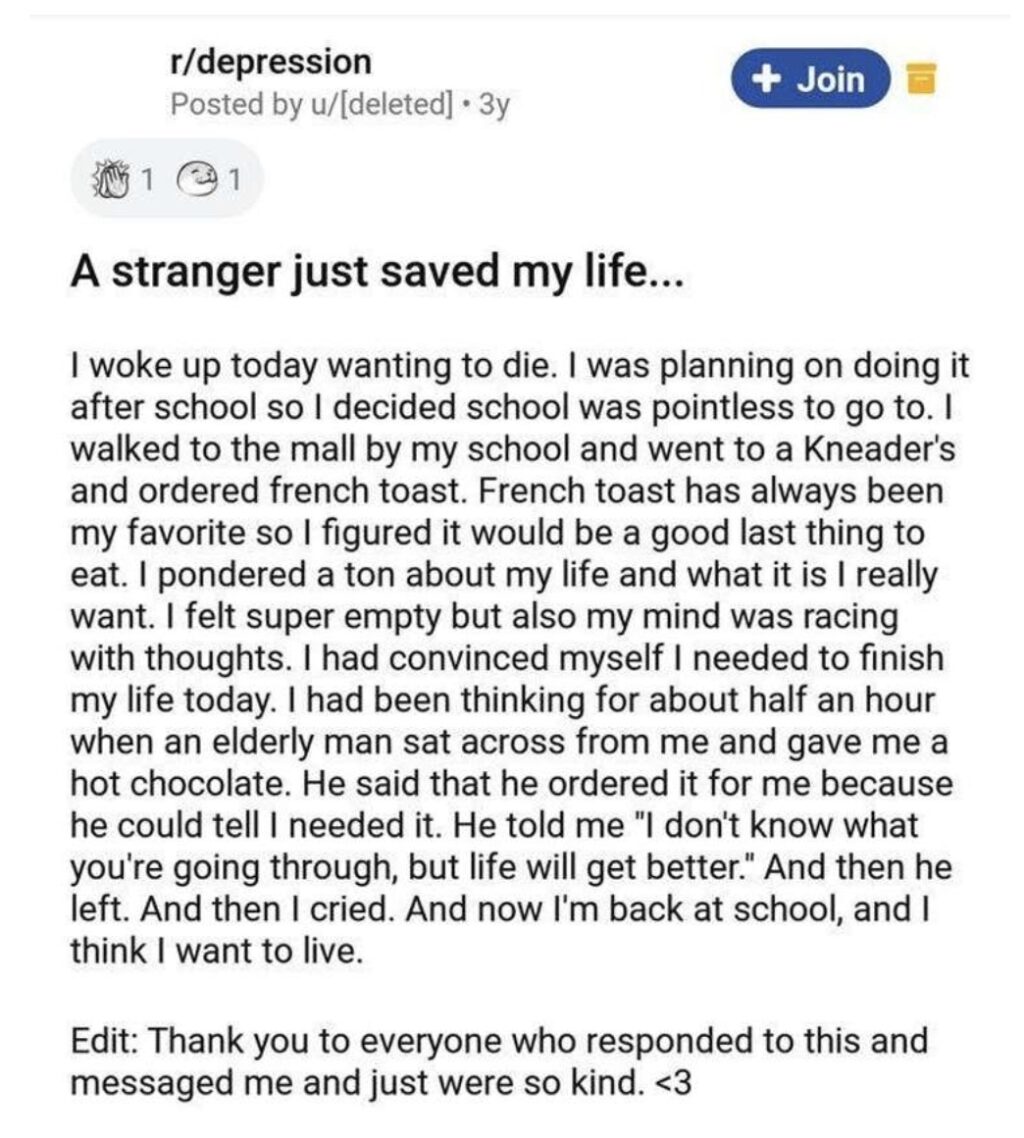
Task: Click the sentence "think I want to live."
Action: [x=216, y=951]
